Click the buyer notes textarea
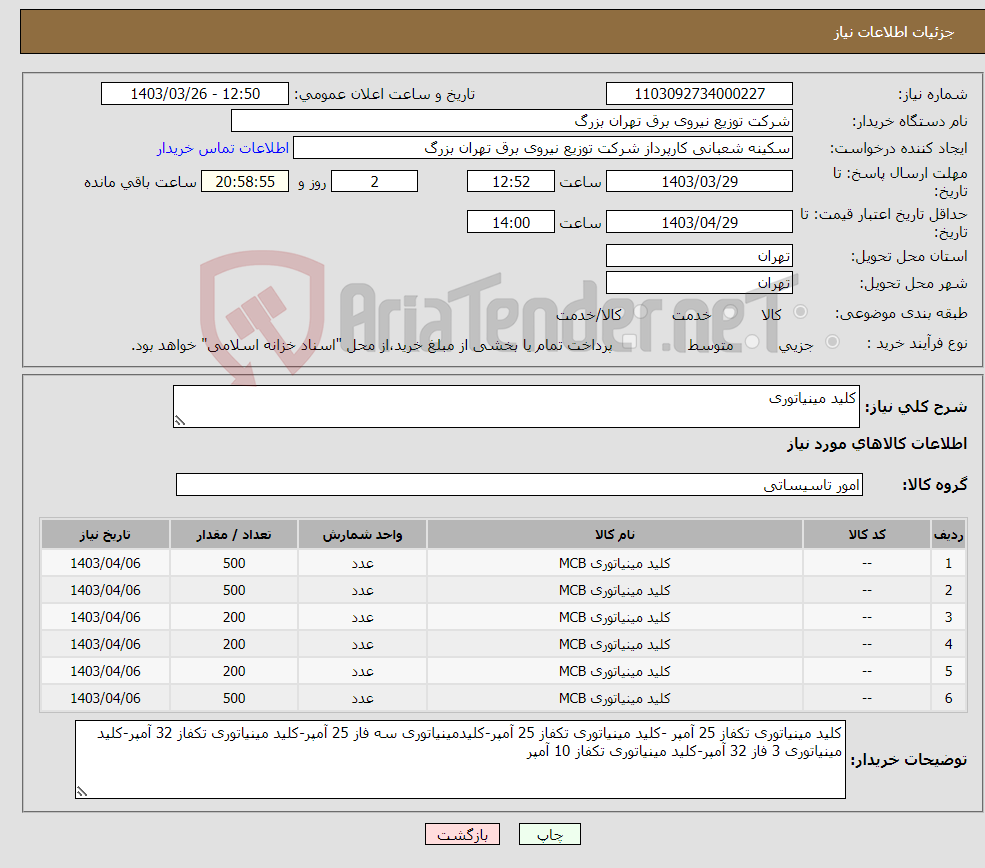 [460, 759]
